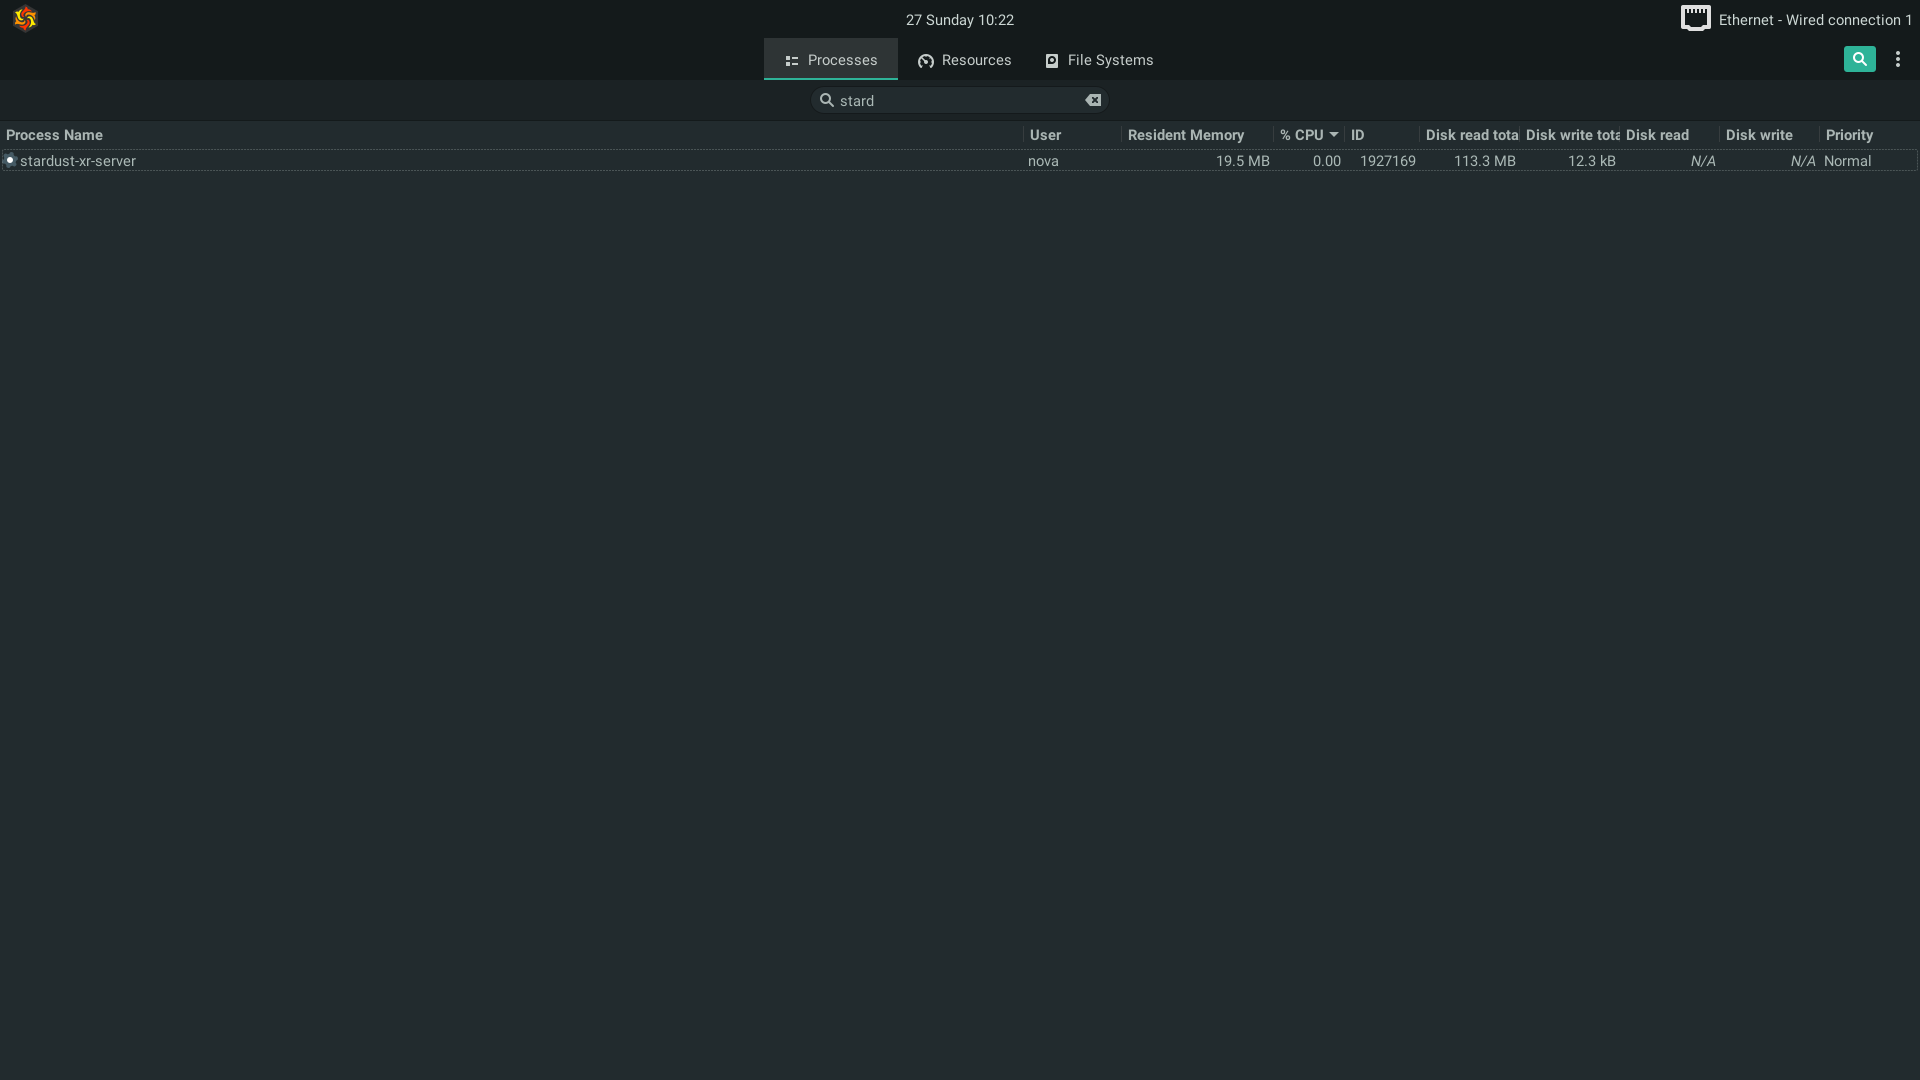Toggle the % CPU sort arrow
This screenshot has height=1080, width=1920.
click(1333, 134)
